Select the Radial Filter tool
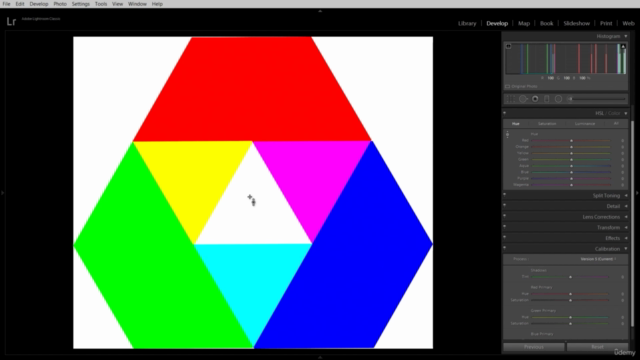The image size is (640, 360). coord(558,99)
